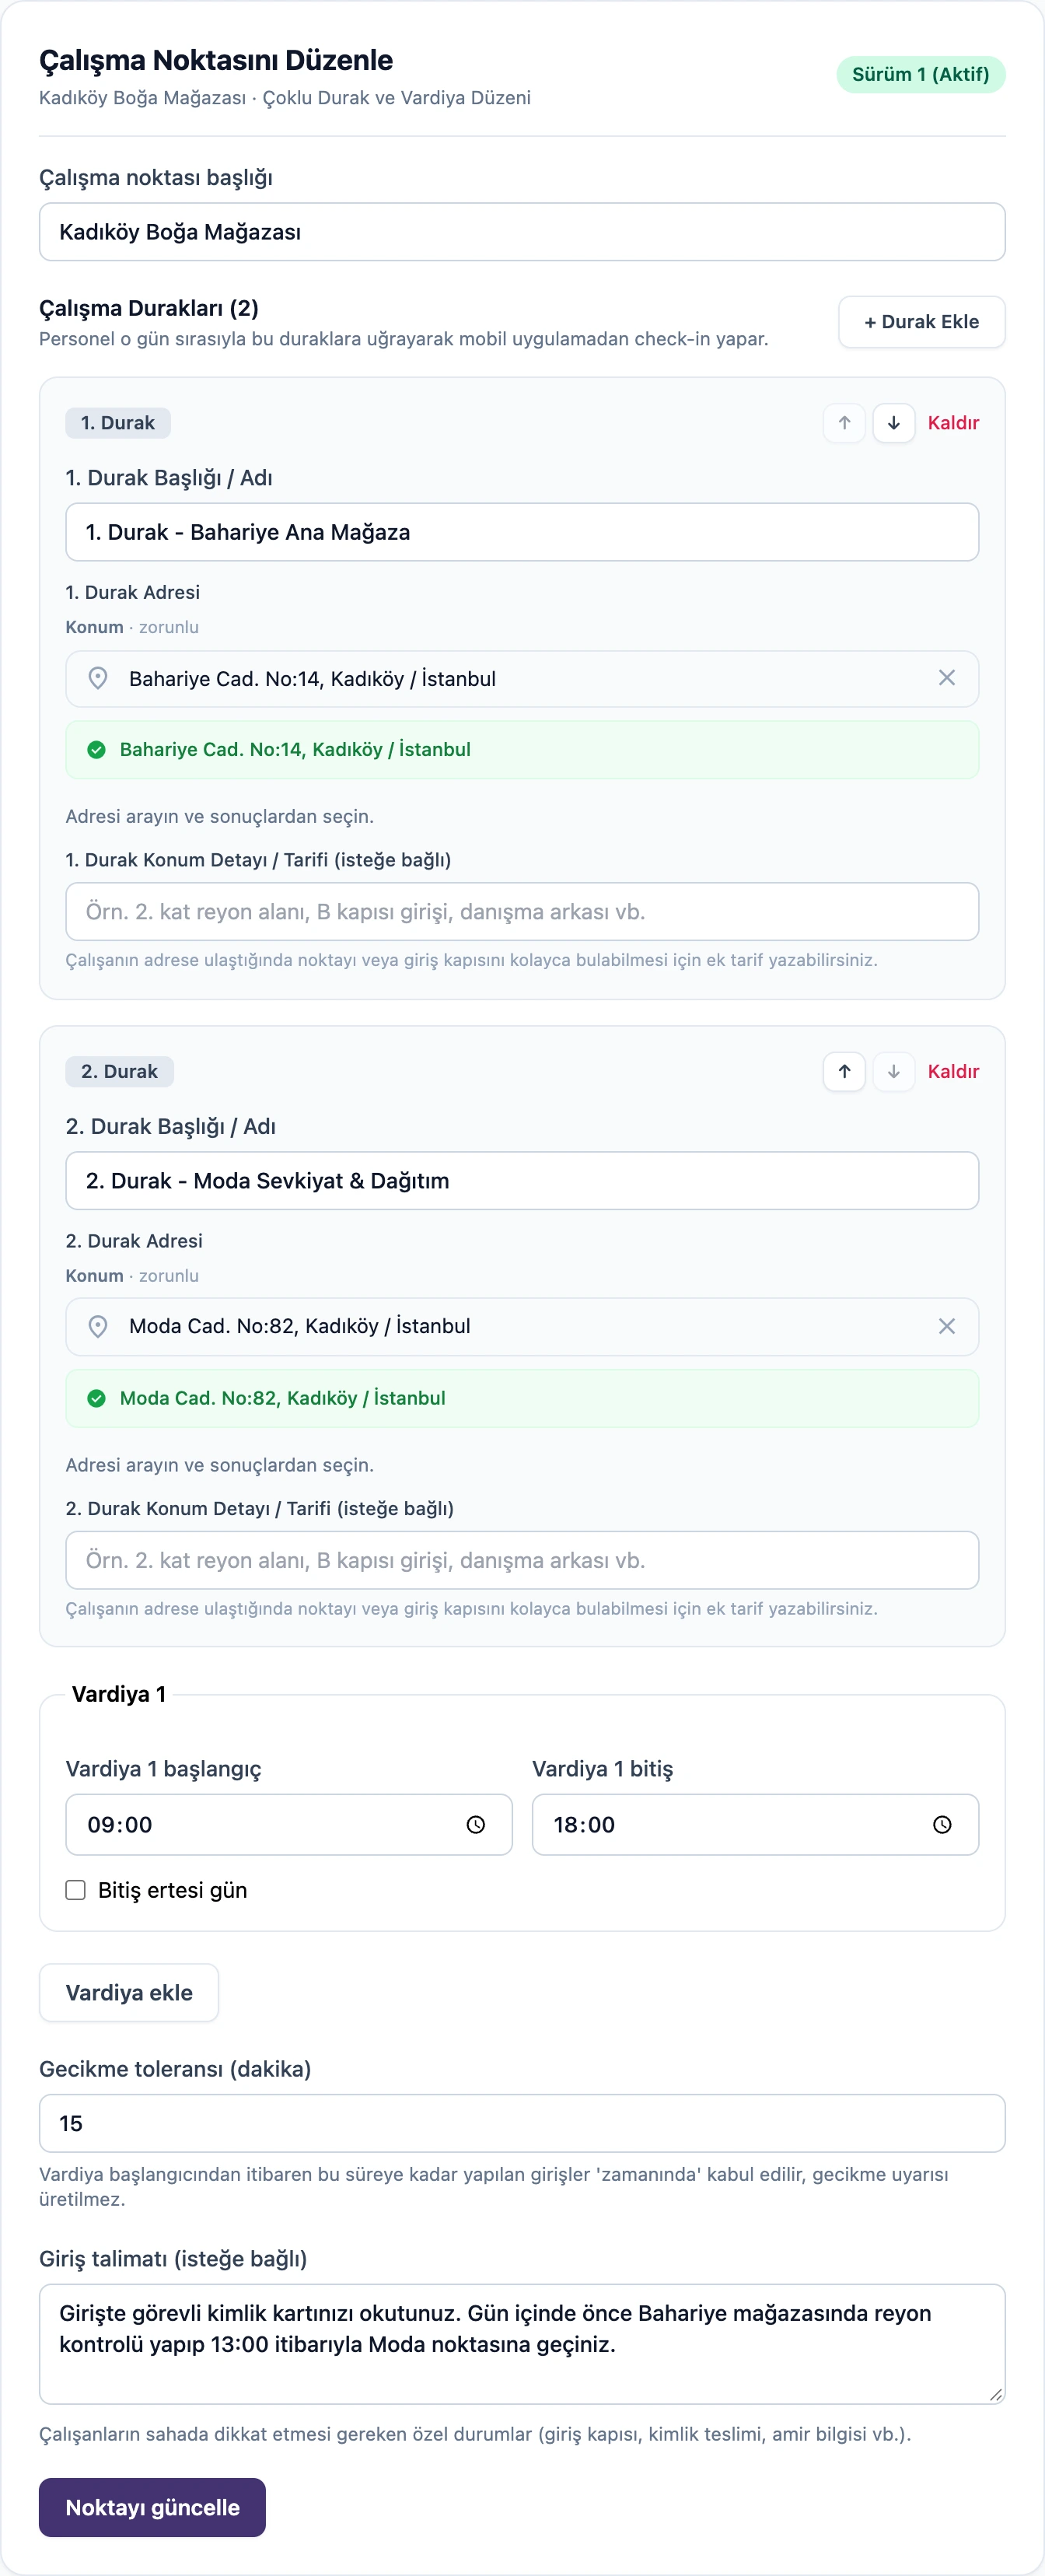
Task: Click the Giriş talimatı text area
Action: click(x=522, y=2344)
